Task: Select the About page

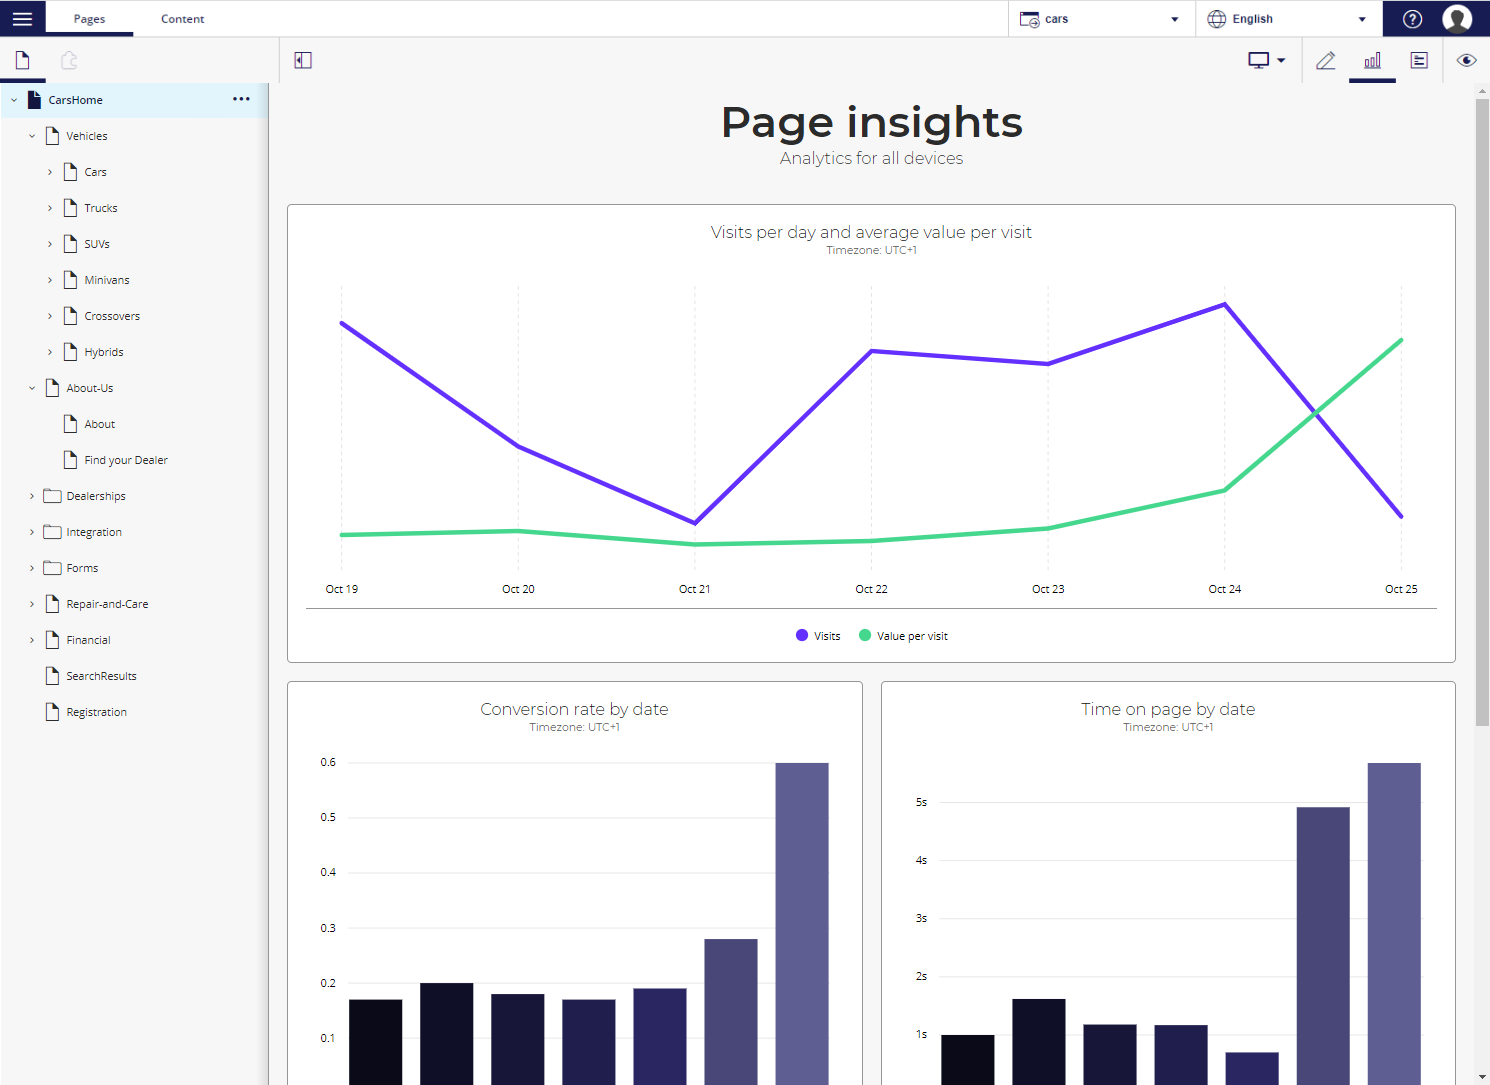Action: [100, 424]
